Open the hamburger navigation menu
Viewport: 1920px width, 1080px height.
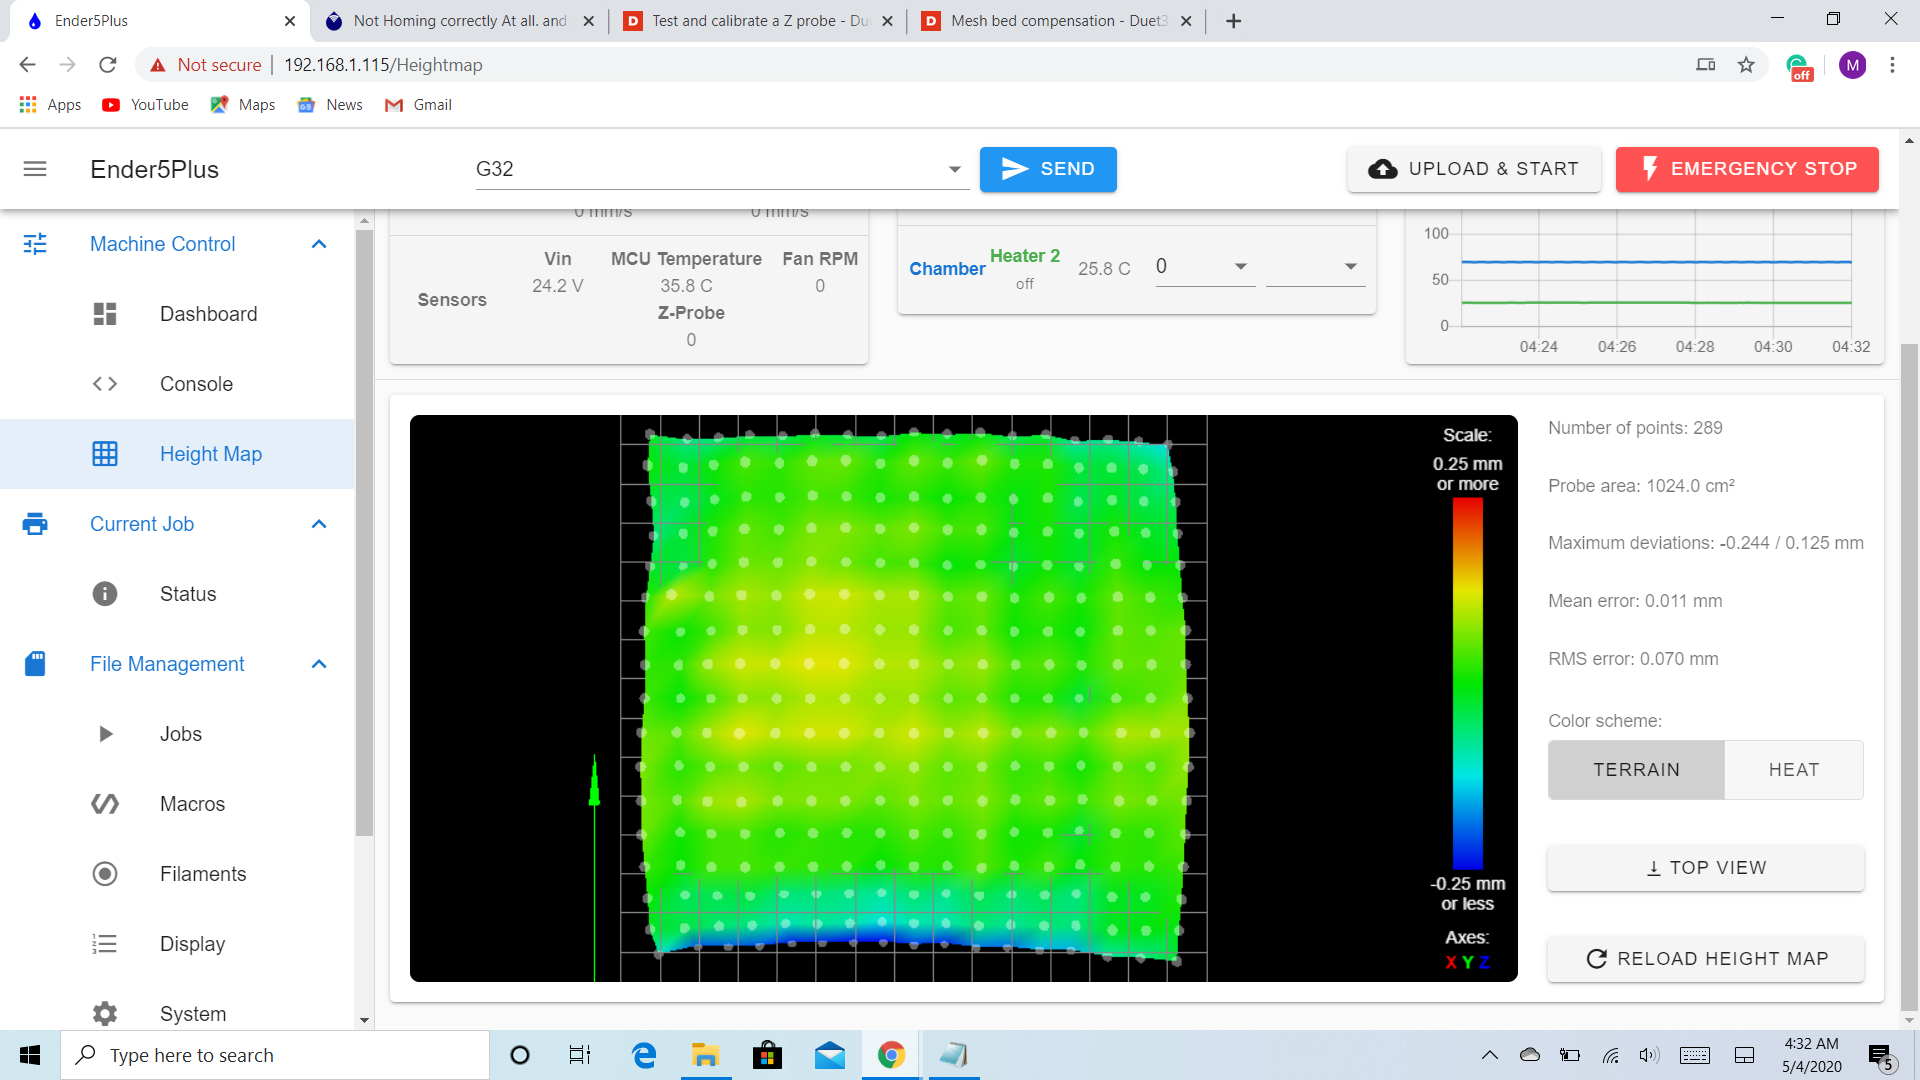35,169
